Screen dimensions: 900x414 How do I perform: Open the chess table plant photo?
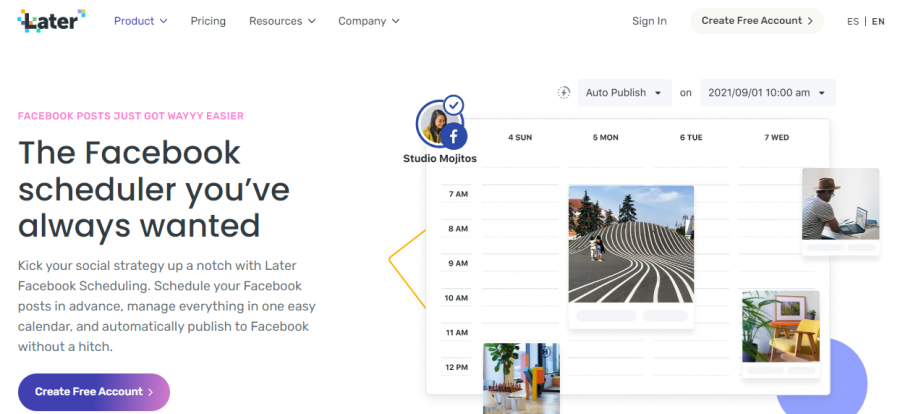pos(521,378)
